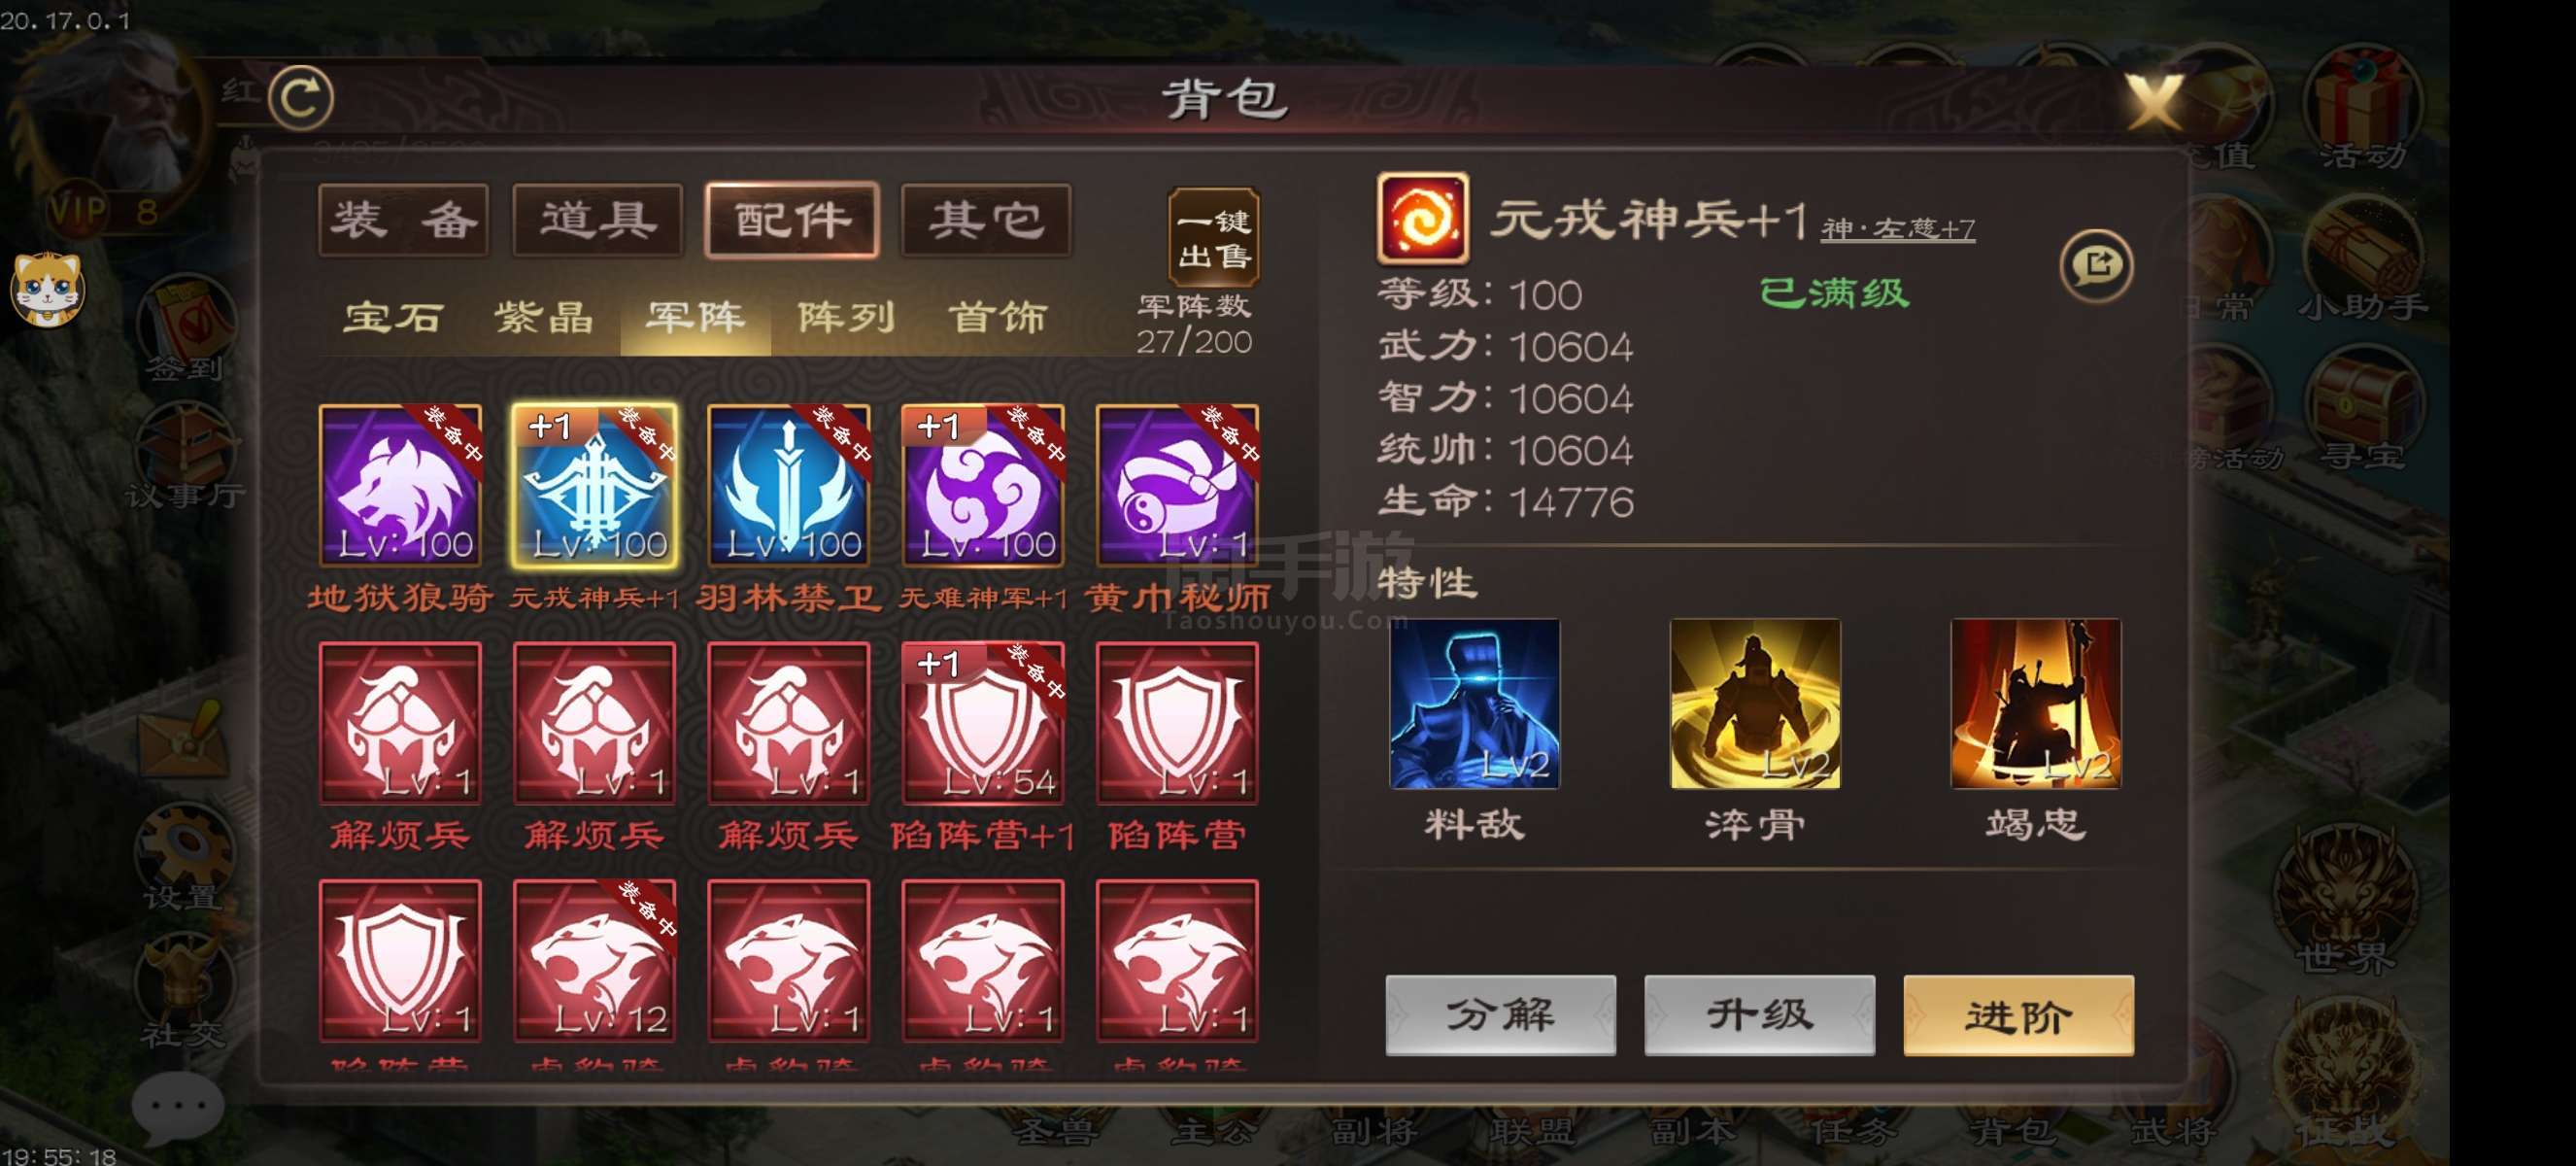Click the golden 进阶 button
The image size is (2576, 1166).
tap(2018, 1015)
